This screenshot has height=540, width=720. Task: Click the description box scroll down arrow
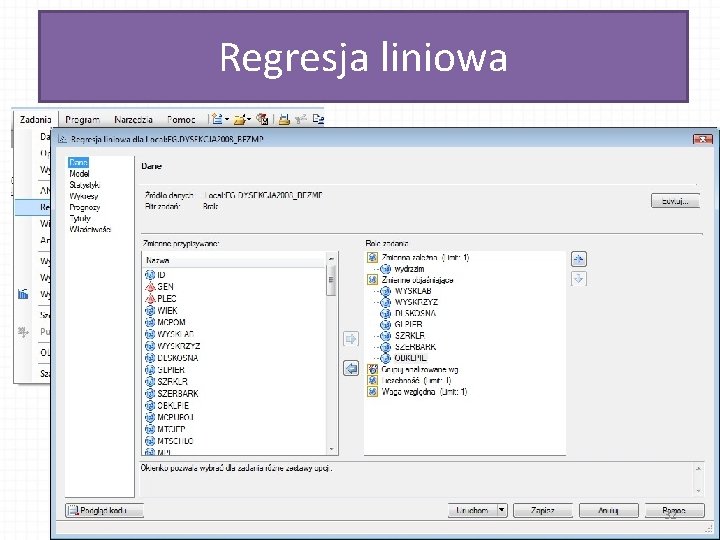pos(698,491)
